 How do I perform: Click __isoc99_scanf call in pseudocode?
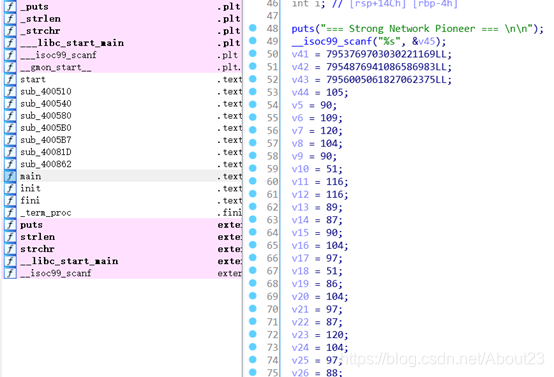tap(332, 41)
